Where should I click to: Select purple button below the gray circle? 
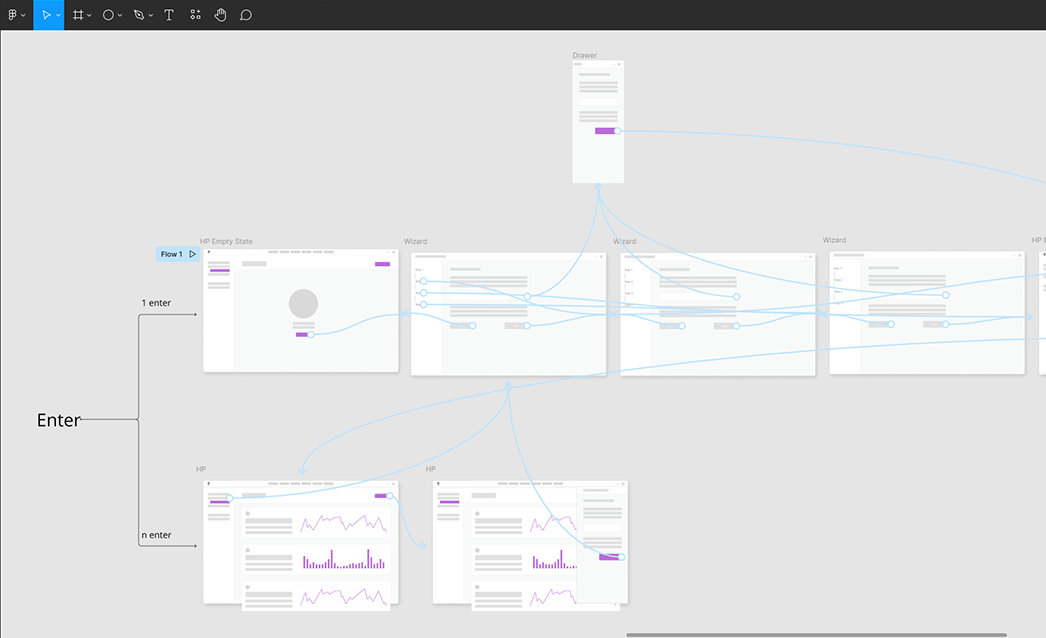(302, 334)
